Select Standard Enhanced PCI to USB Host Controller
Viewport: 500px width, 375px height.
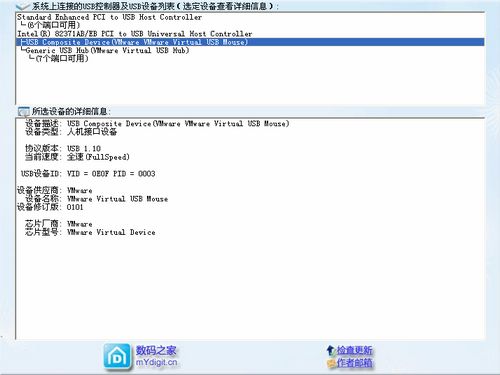110,17
